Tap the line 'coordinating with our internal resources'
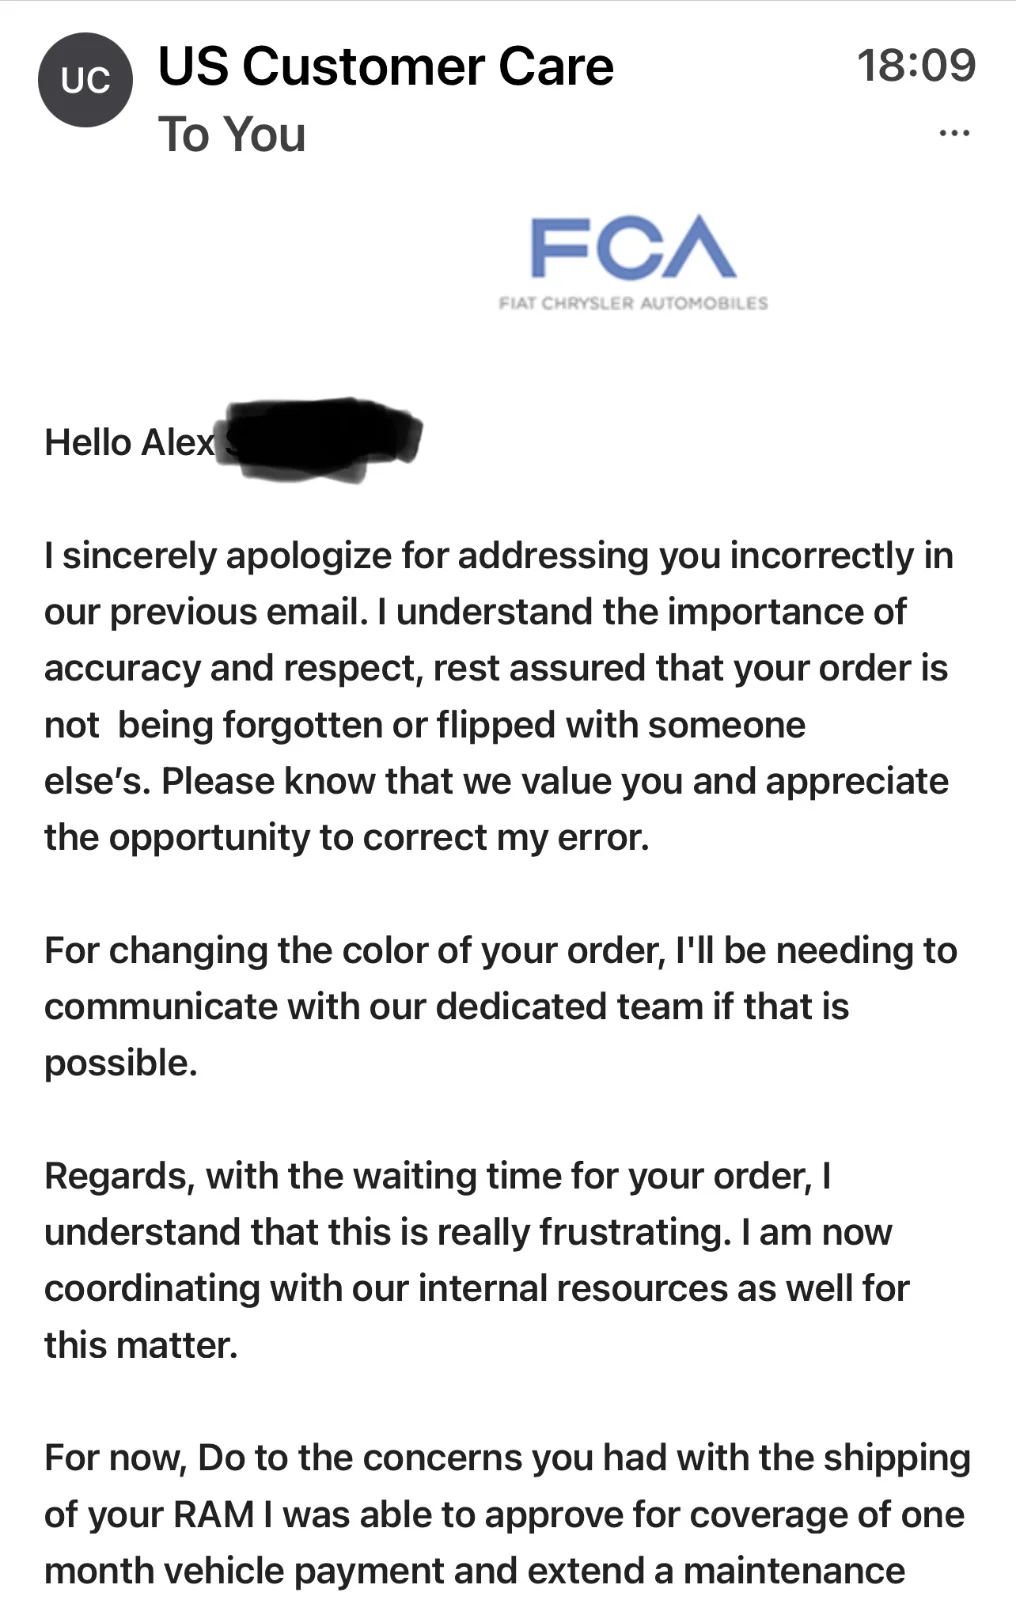The height and width of the screenshot is (1600, 1016). (x=477, y=1288)
